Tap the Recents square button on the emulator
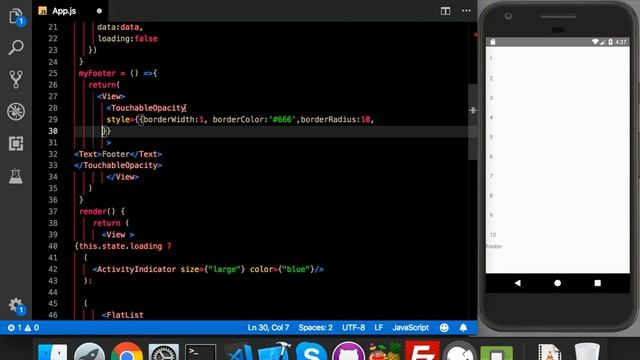This screenshot has width=640, height=360. 598,283
